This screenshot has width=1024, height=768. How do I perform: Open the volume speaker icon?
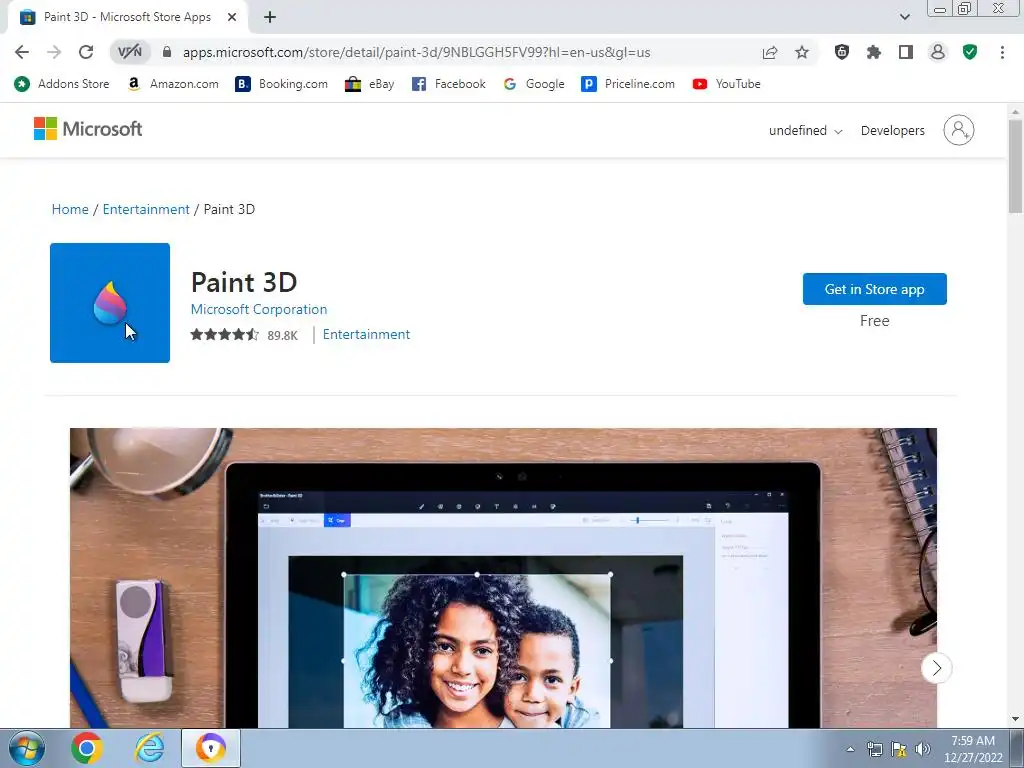(x=922, y=749)
